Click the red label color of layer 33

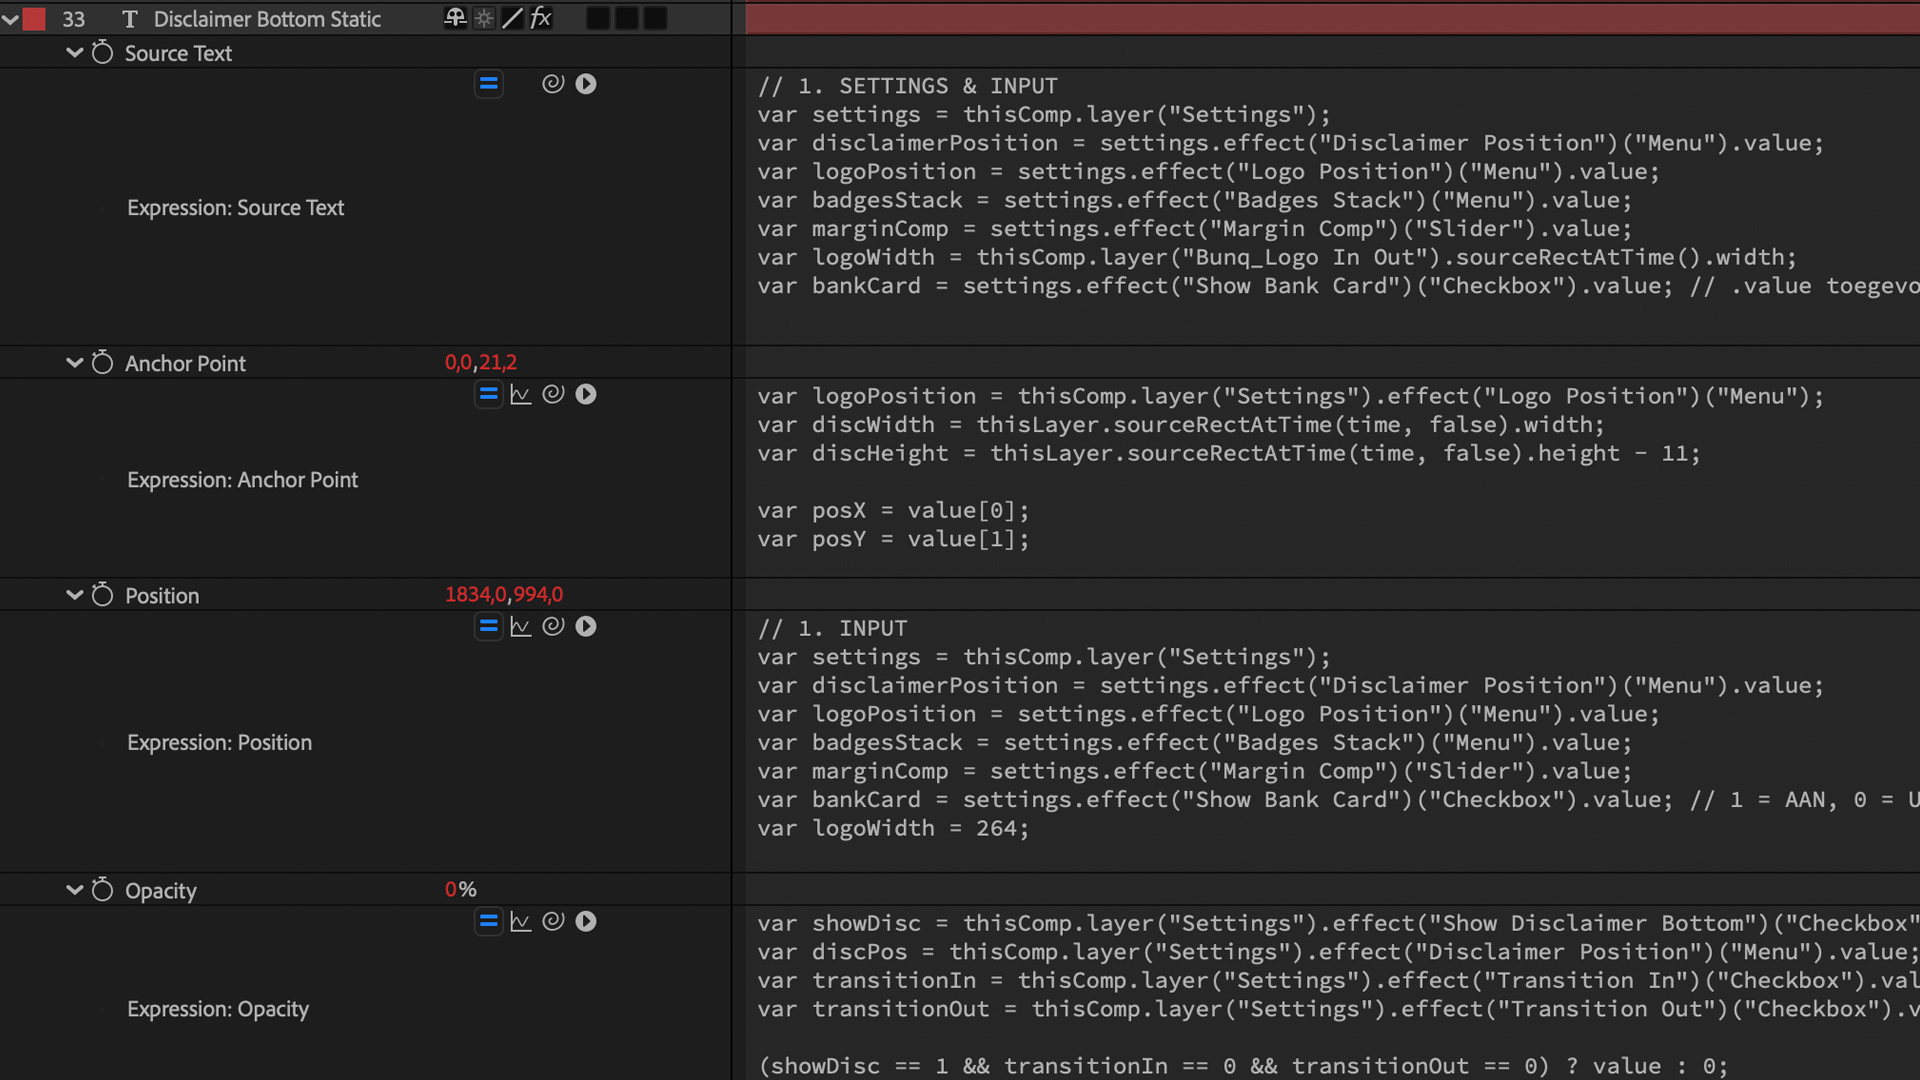click(34, 19)
